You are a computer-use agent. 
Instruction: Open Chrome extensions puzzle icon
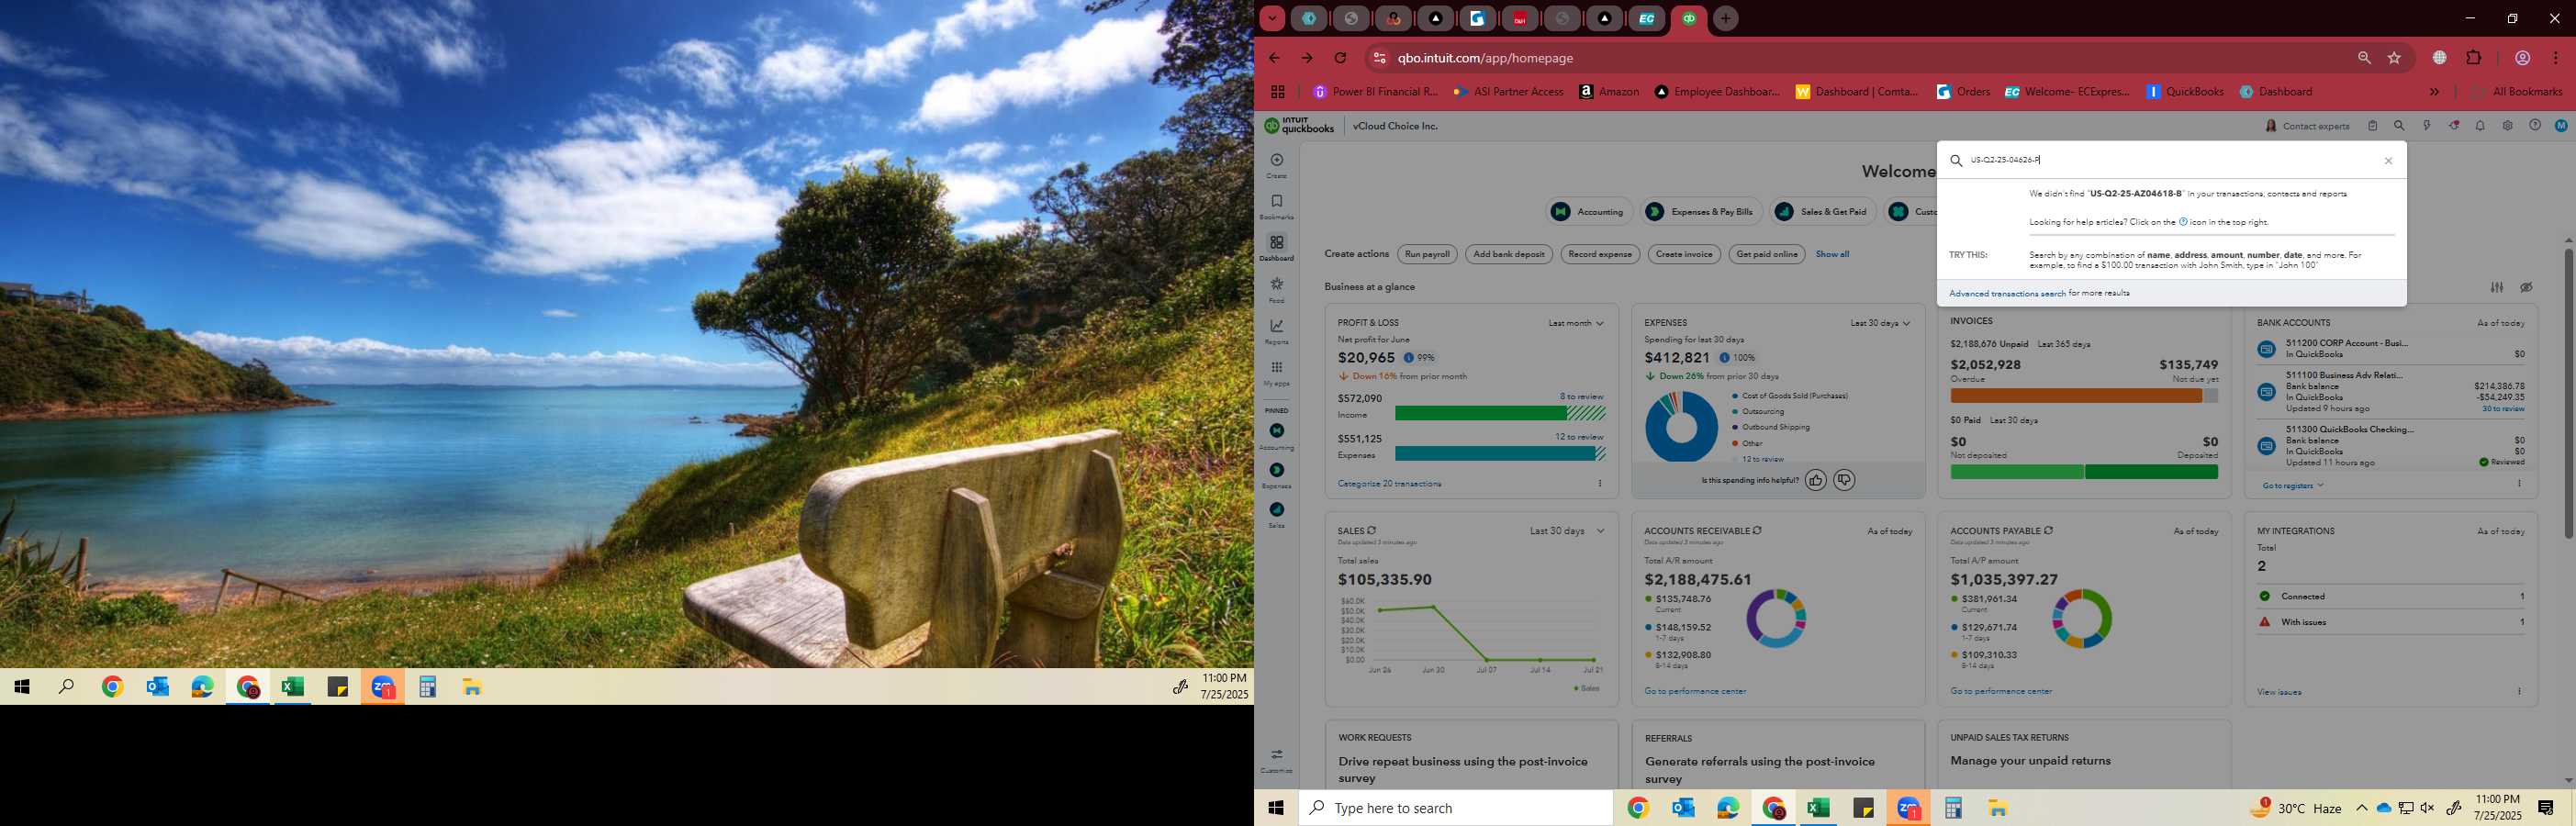2473,58
